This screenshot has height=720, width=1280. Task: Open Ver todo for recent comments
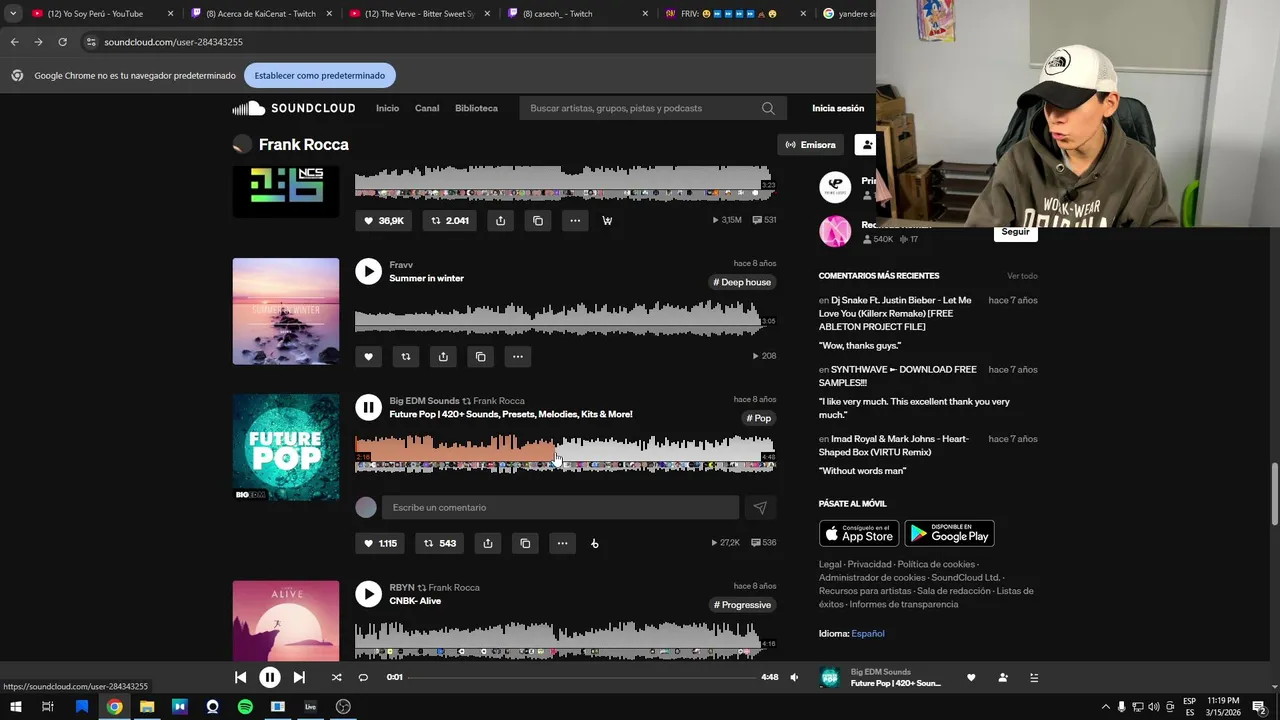[x=1022, y=276]
